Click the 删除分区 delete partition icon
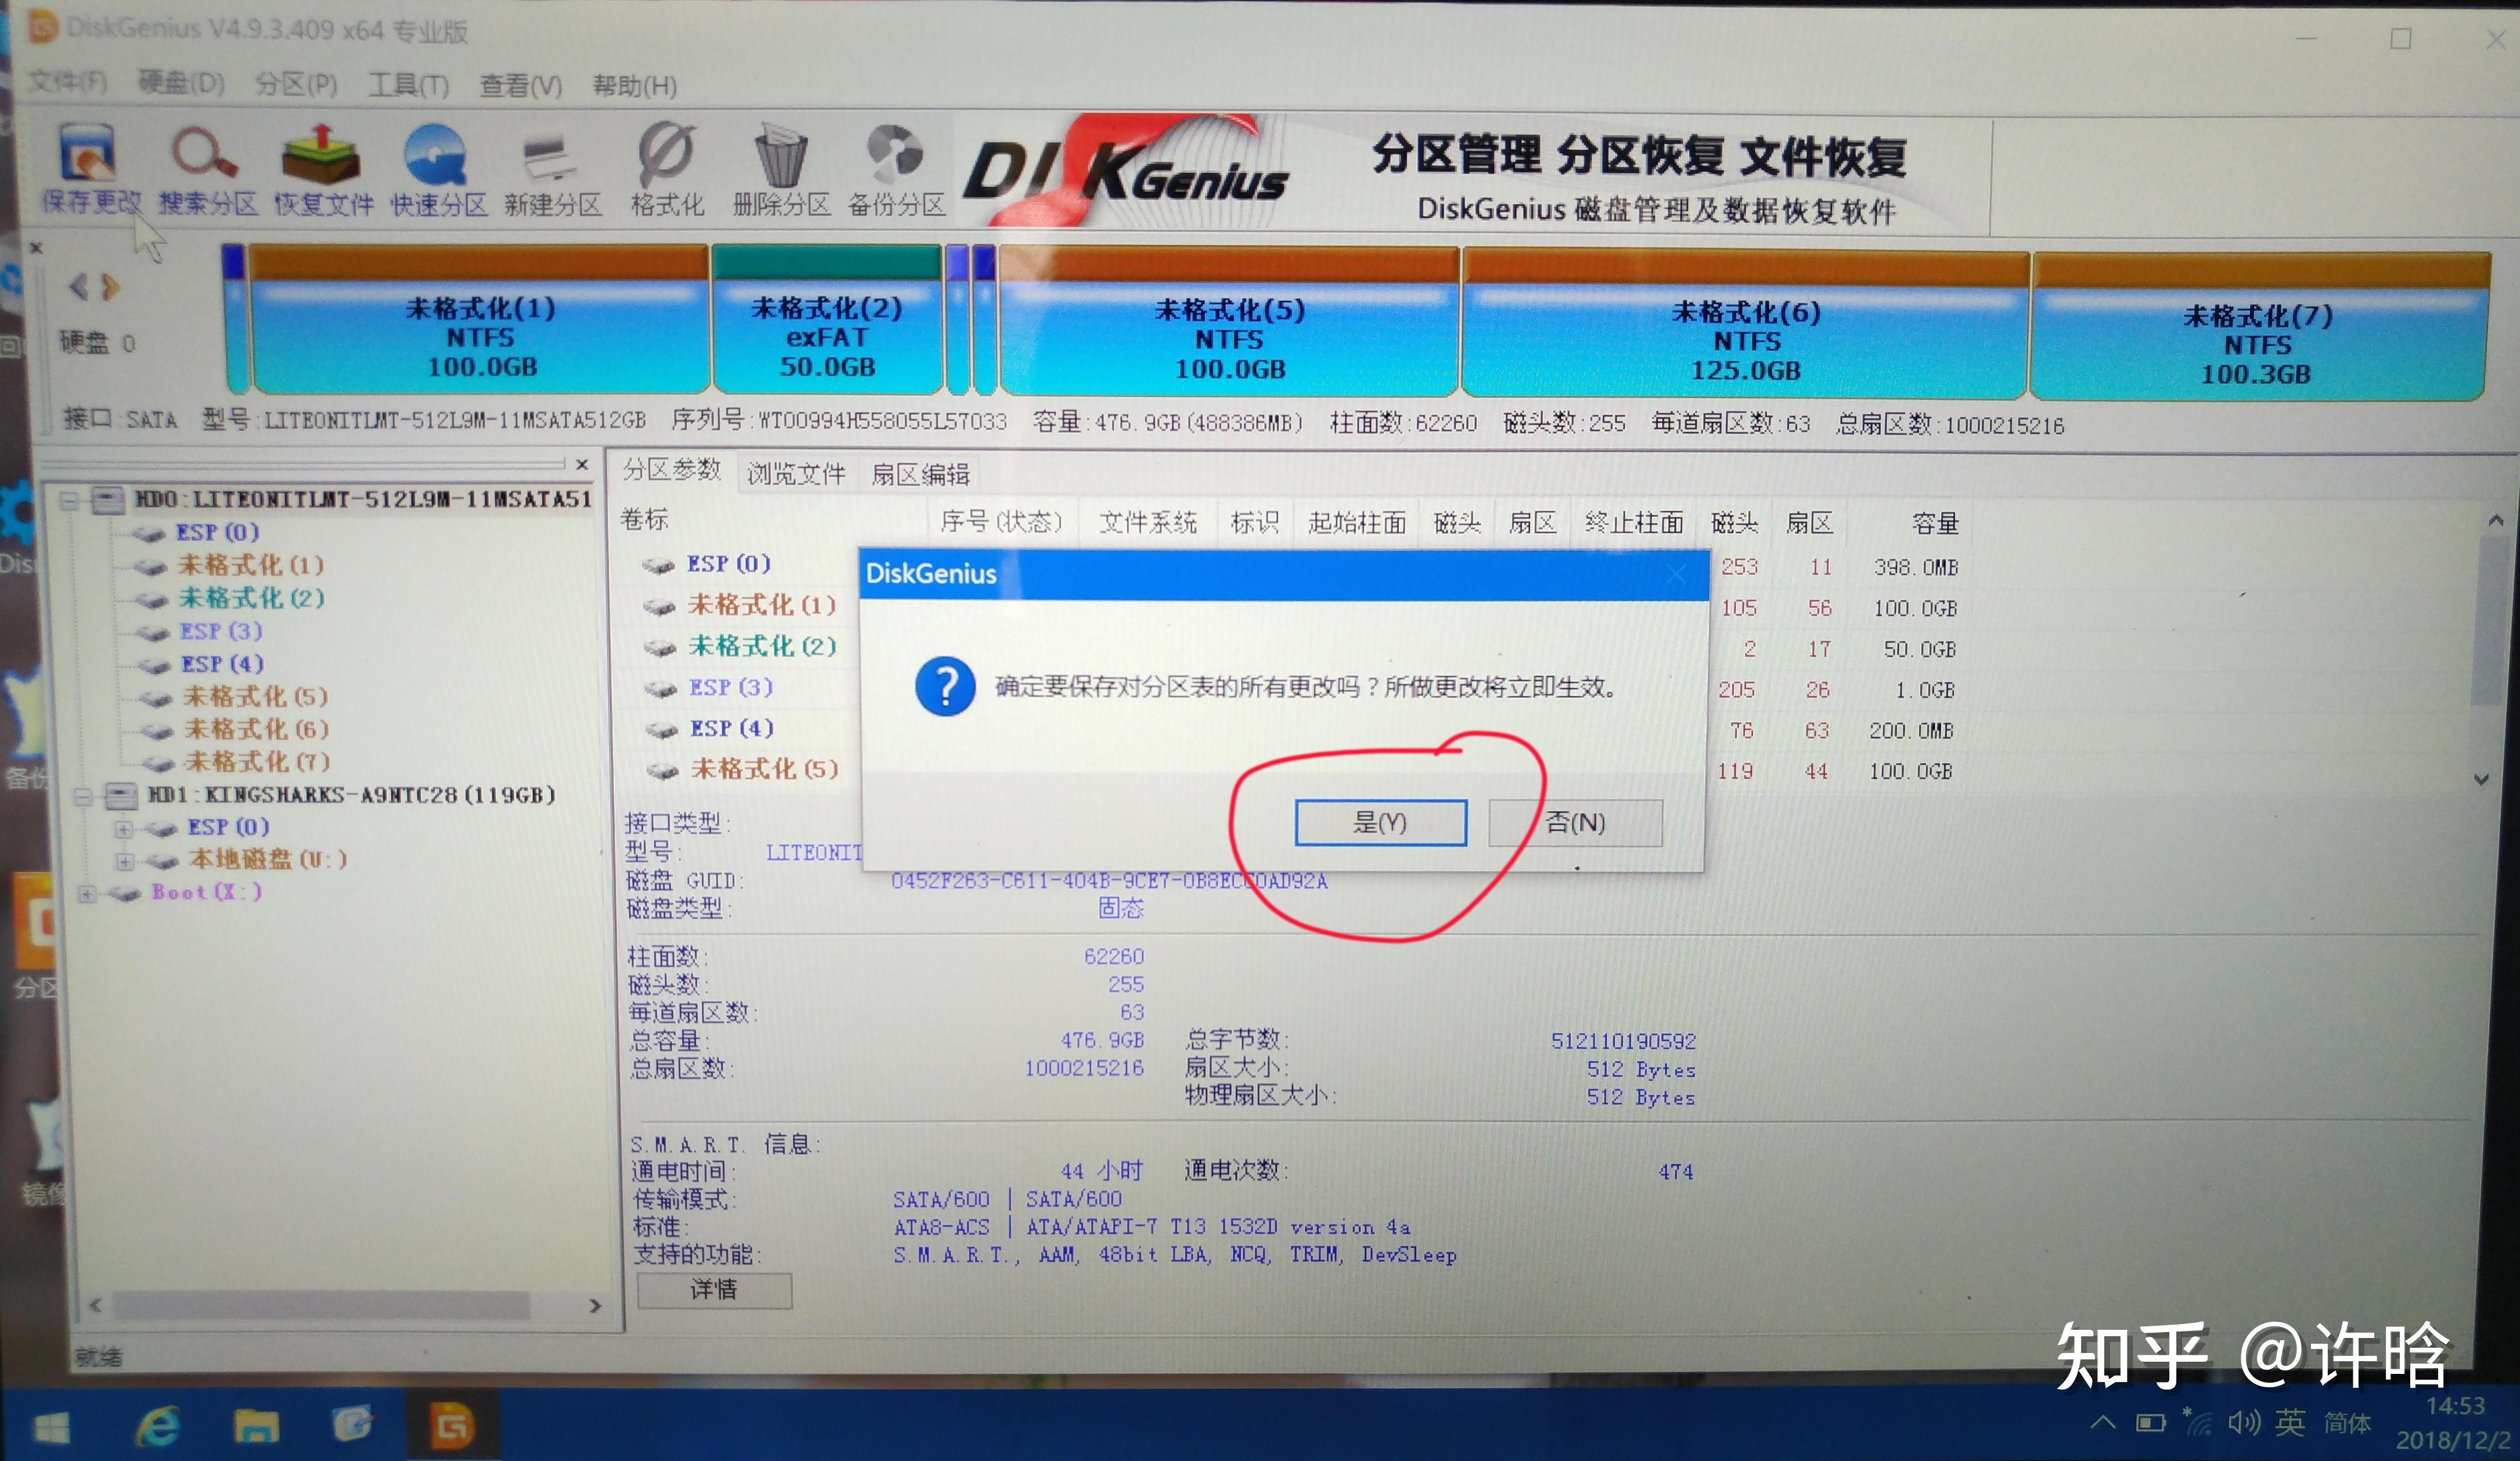 (781, 170)
